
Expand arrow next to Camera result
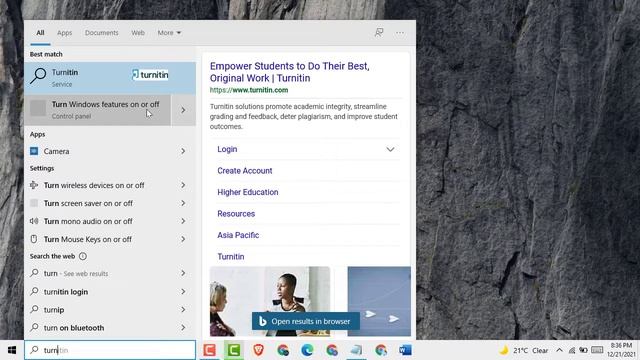pos(183,151)
